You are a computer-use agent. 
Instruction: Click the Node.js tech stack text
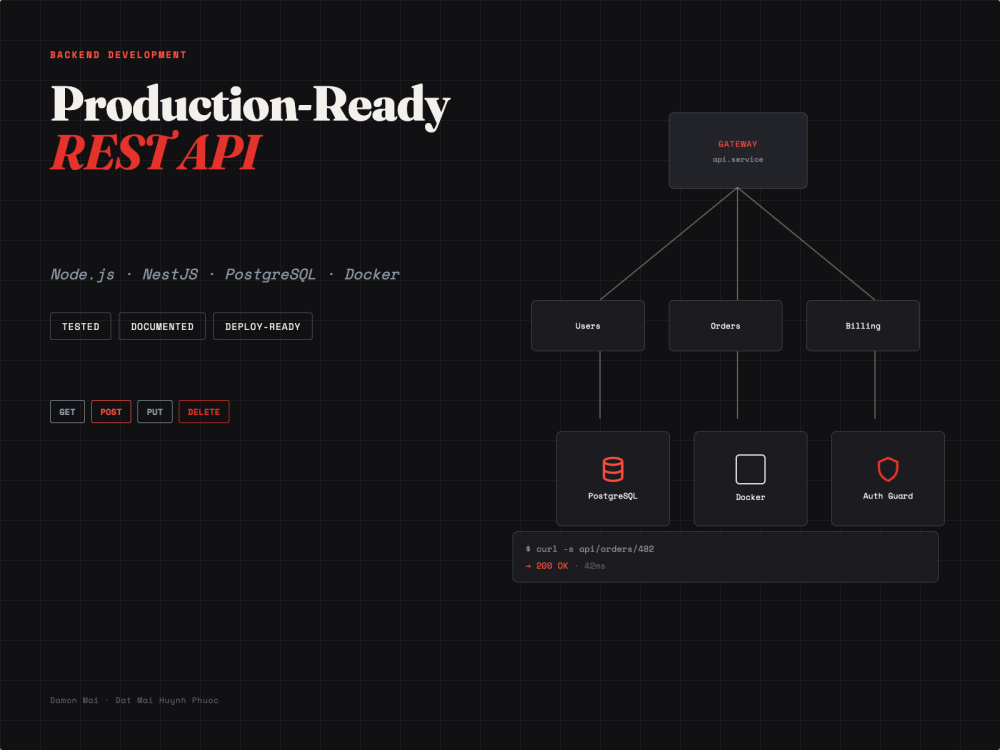coord(83,275)
